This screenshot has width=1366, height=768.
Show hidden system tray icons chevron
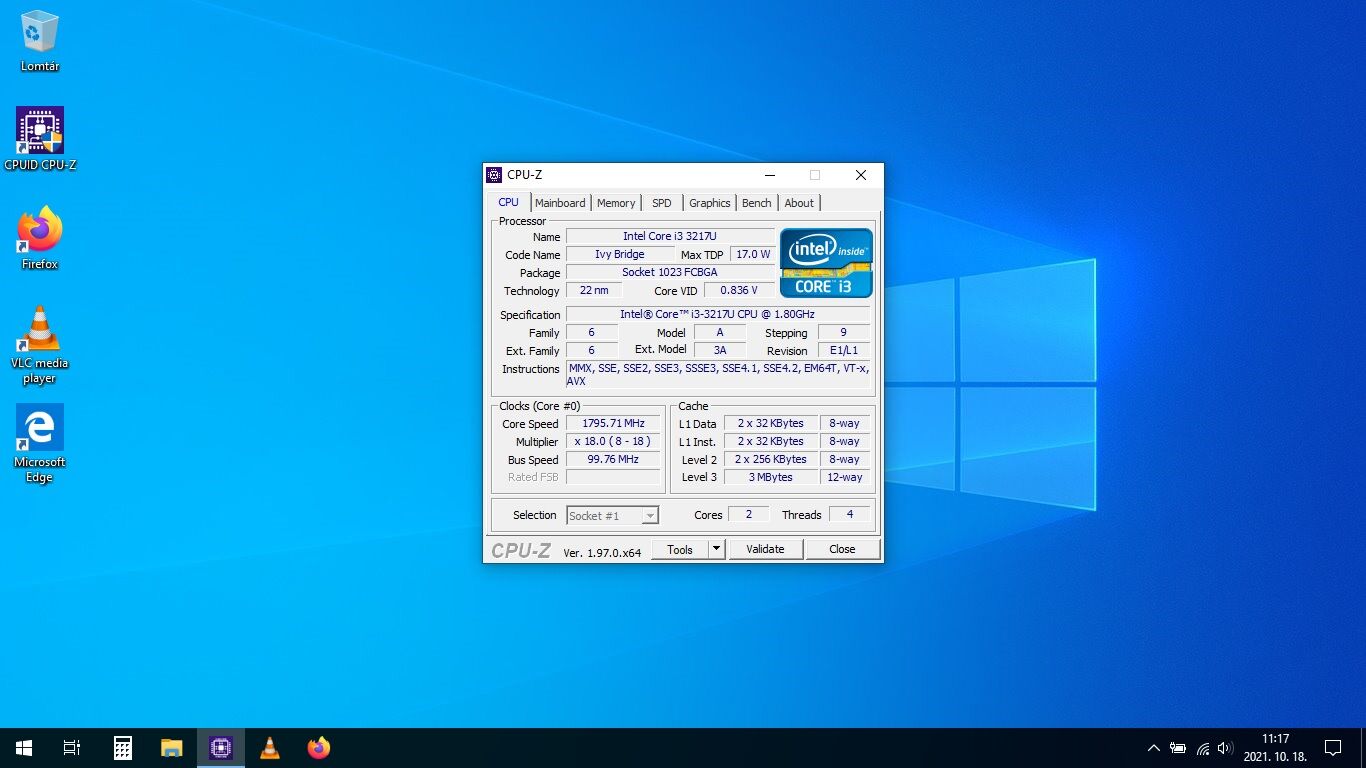tap(1153, 748)
